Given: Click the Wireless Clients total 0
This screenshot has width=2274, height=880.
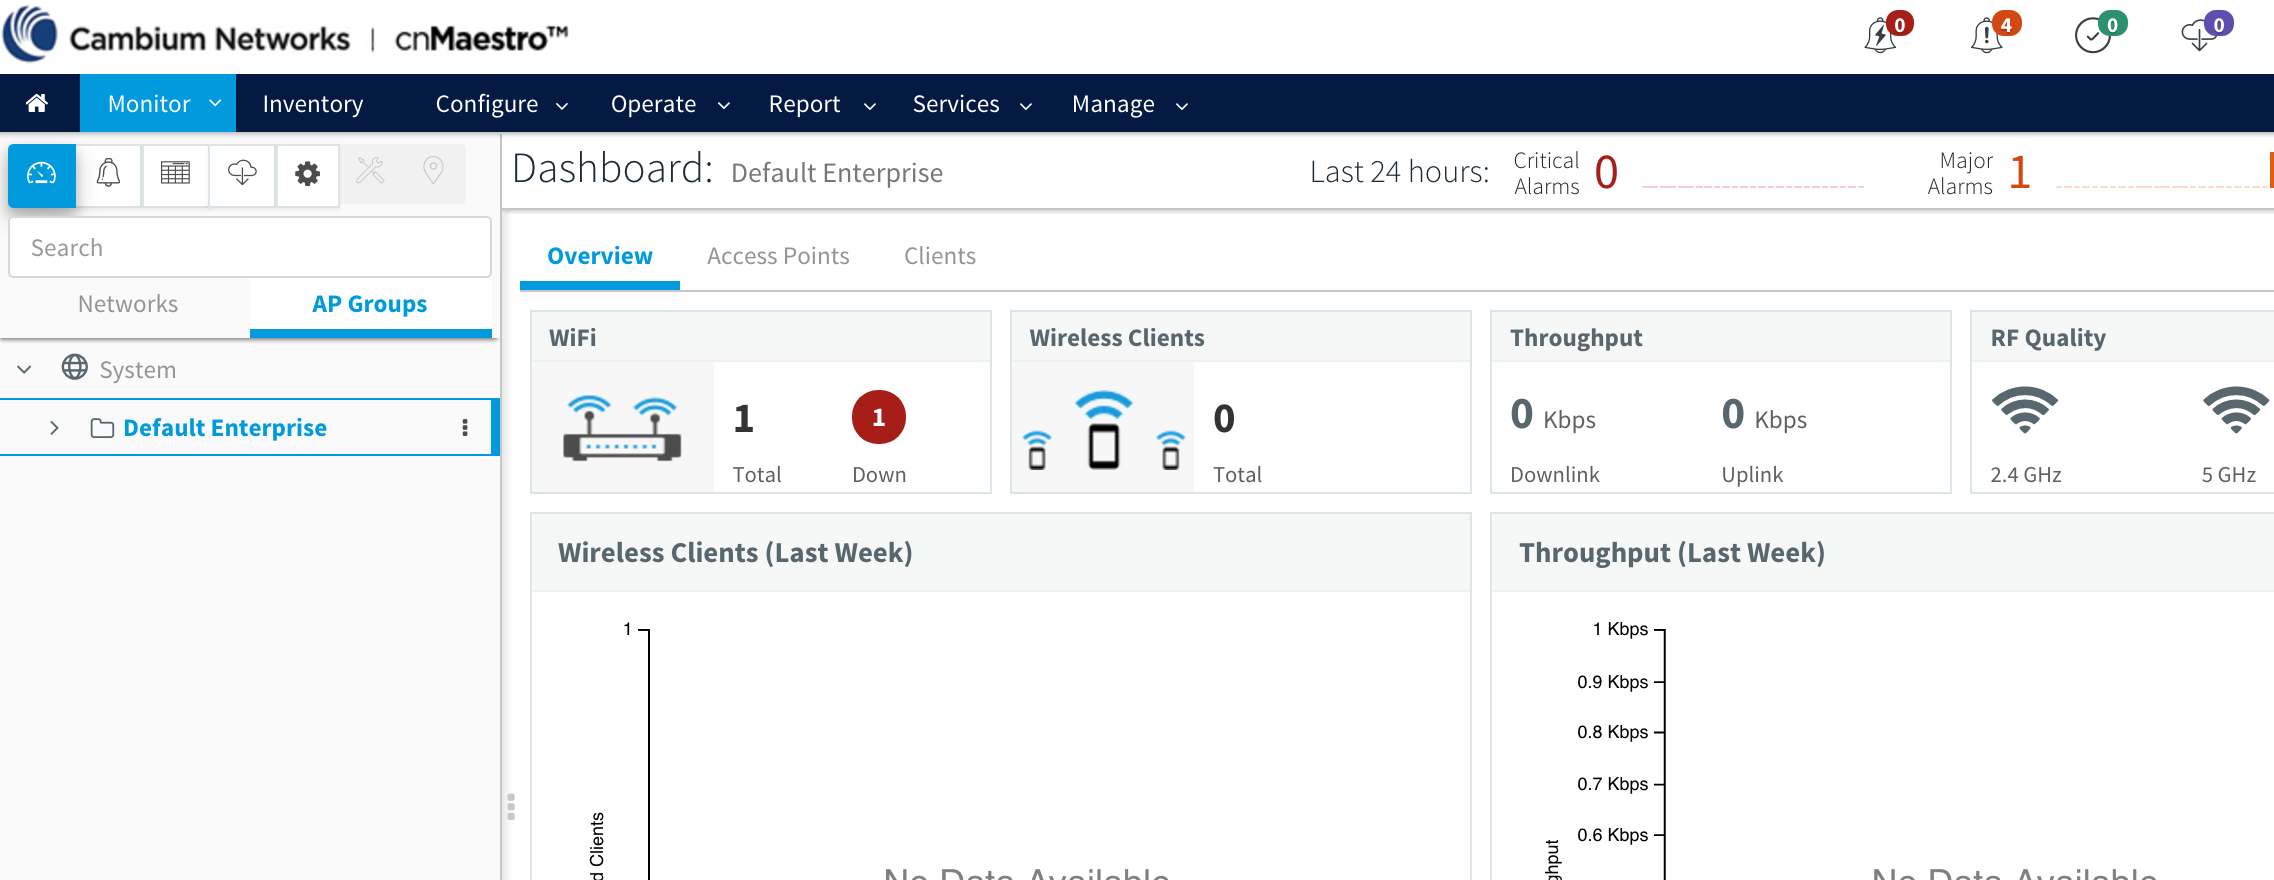Looking at the screenshot, I should point(1224,418).
